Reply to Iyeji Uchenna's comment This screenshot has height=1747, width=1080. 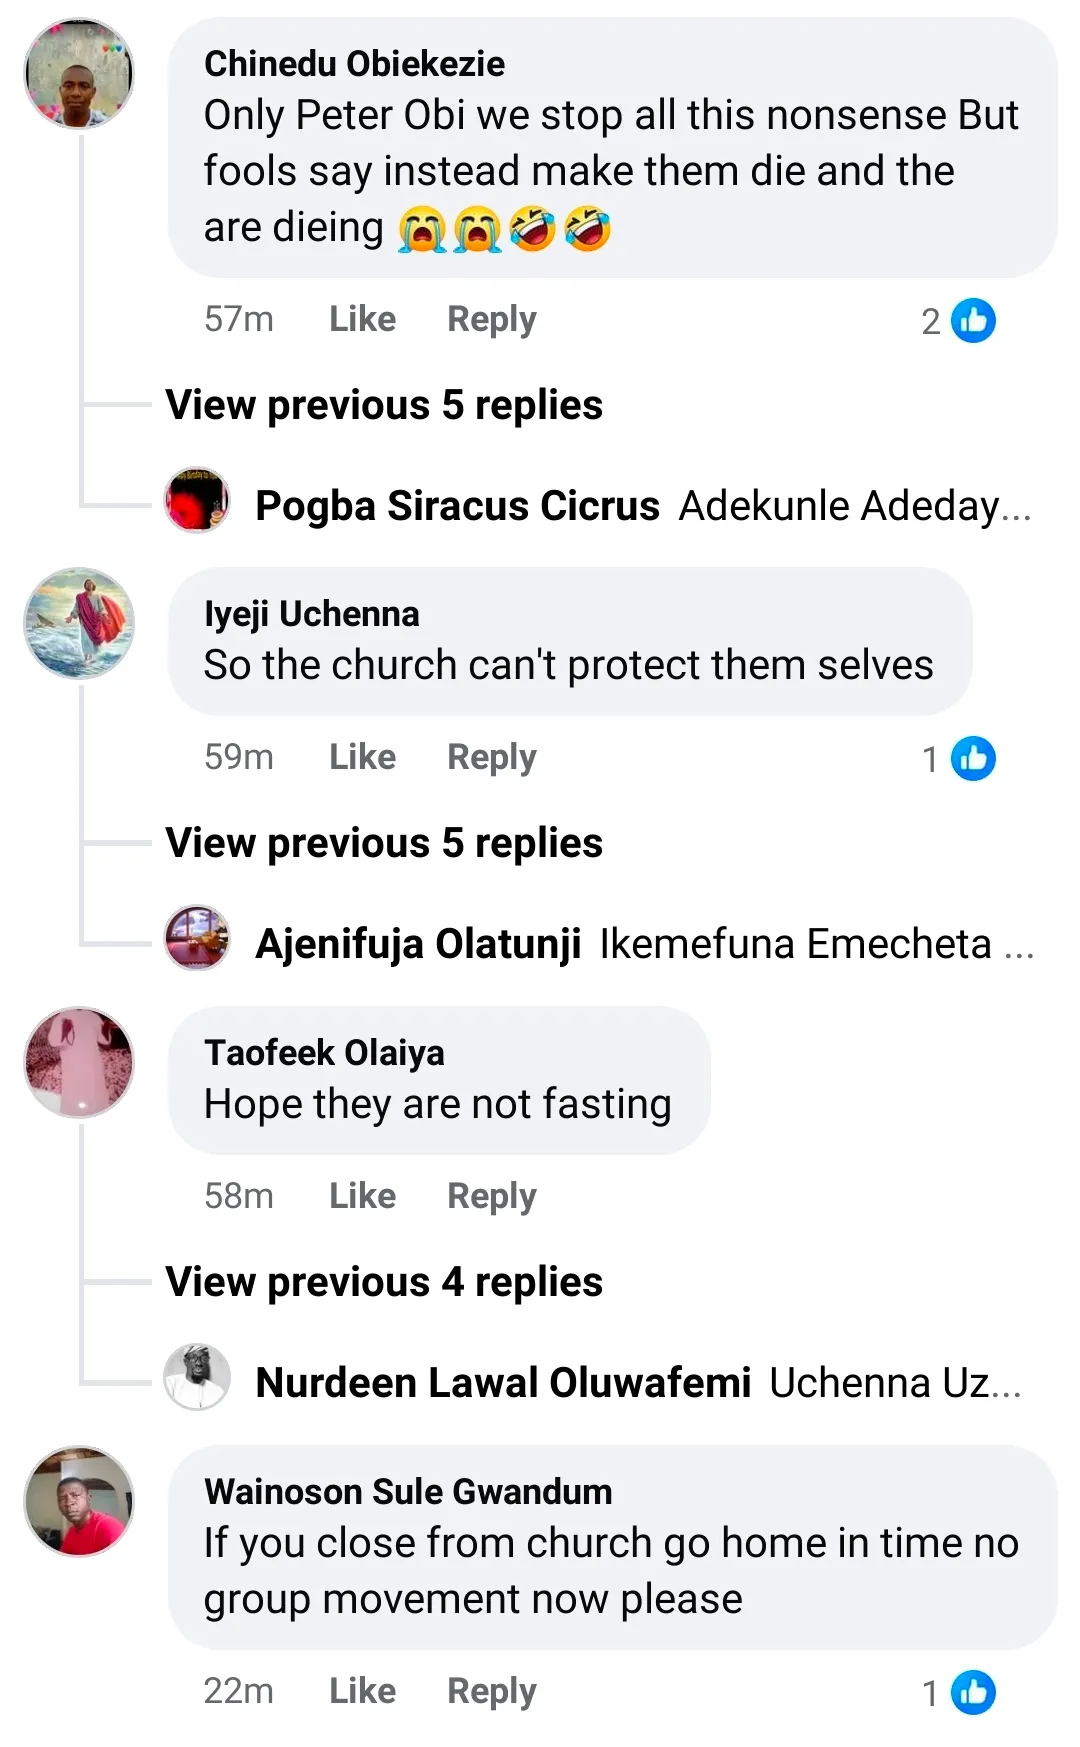click(491, 758)
